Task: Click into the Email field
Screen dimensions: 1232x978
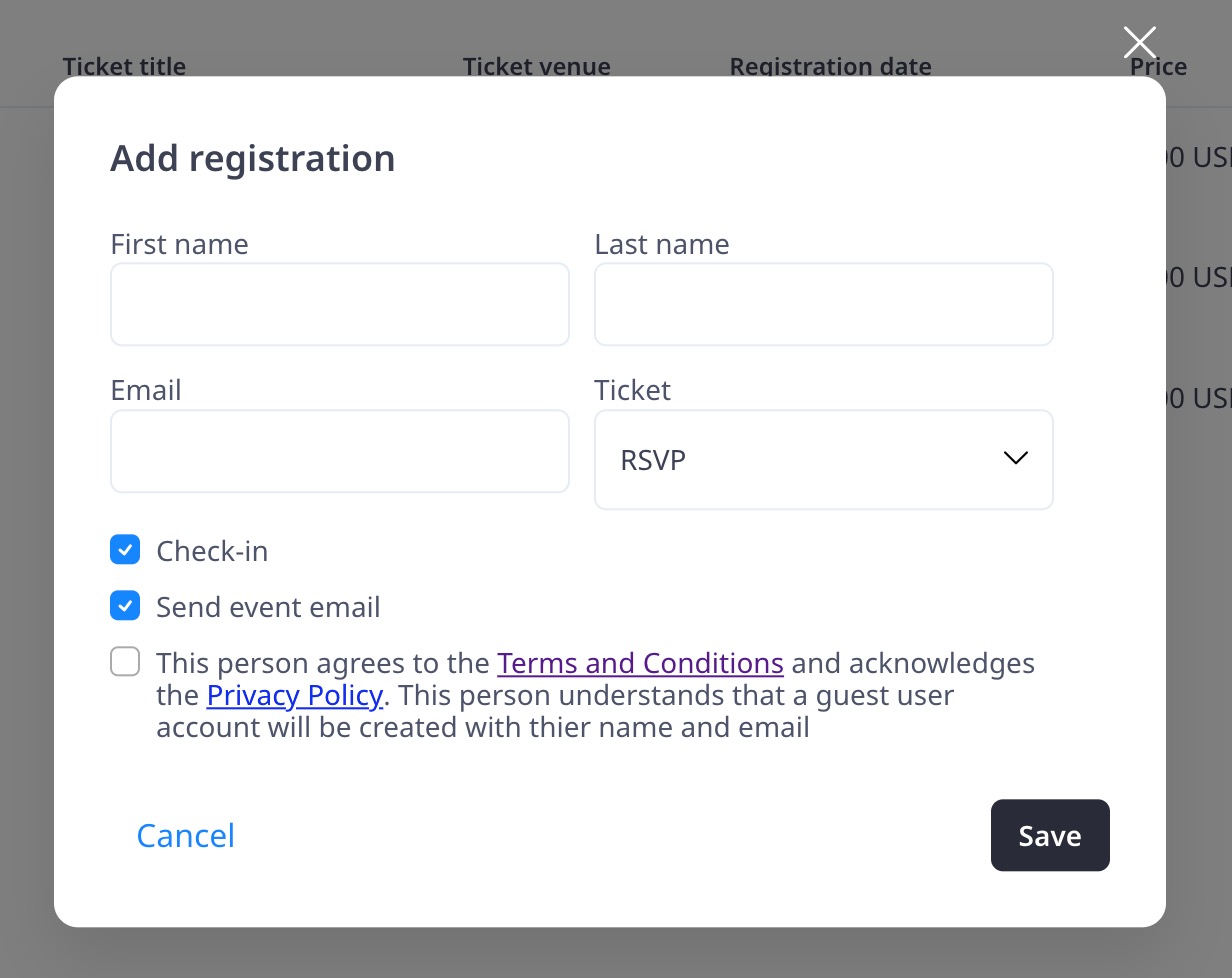Action: point(339,451)
